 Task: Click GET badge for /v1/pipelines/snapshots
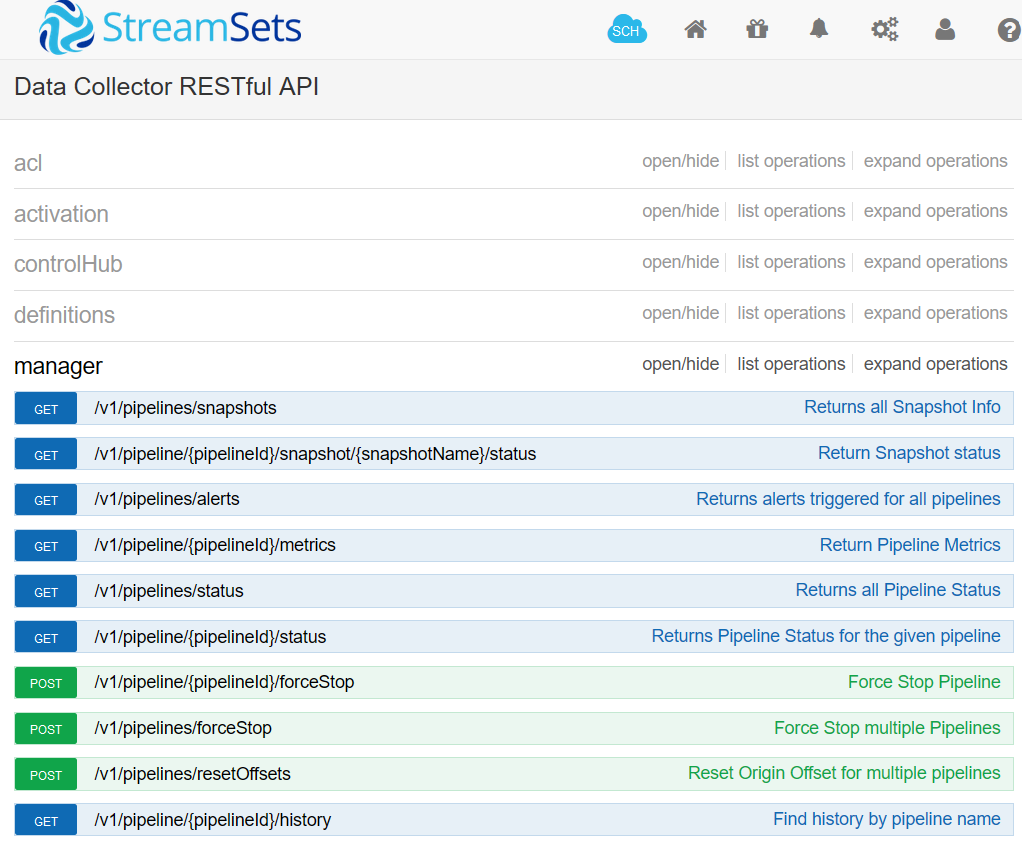pyautogui.click(x=46, y=409)
